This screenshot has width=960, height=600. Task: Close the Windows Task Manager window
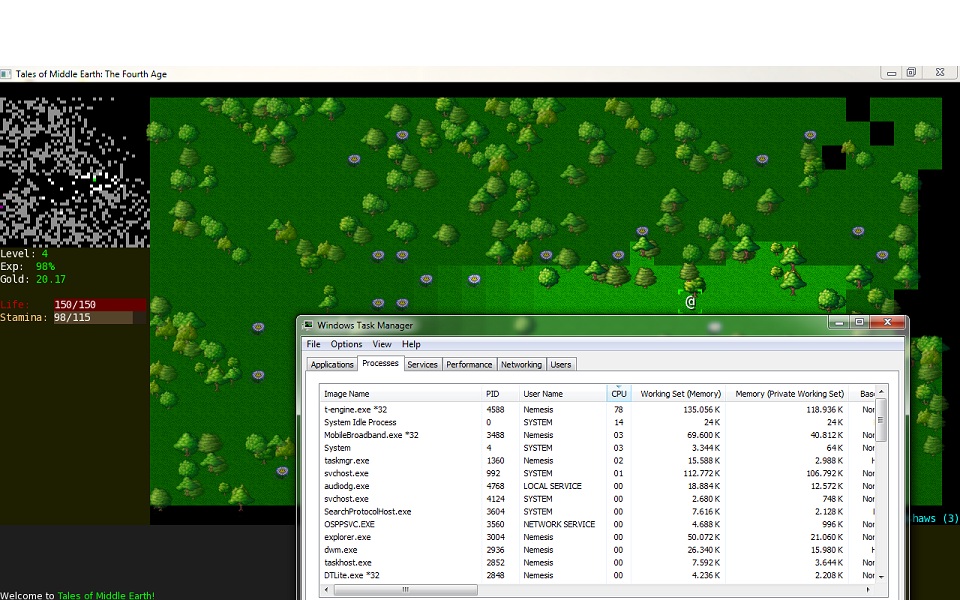(887, 322)
